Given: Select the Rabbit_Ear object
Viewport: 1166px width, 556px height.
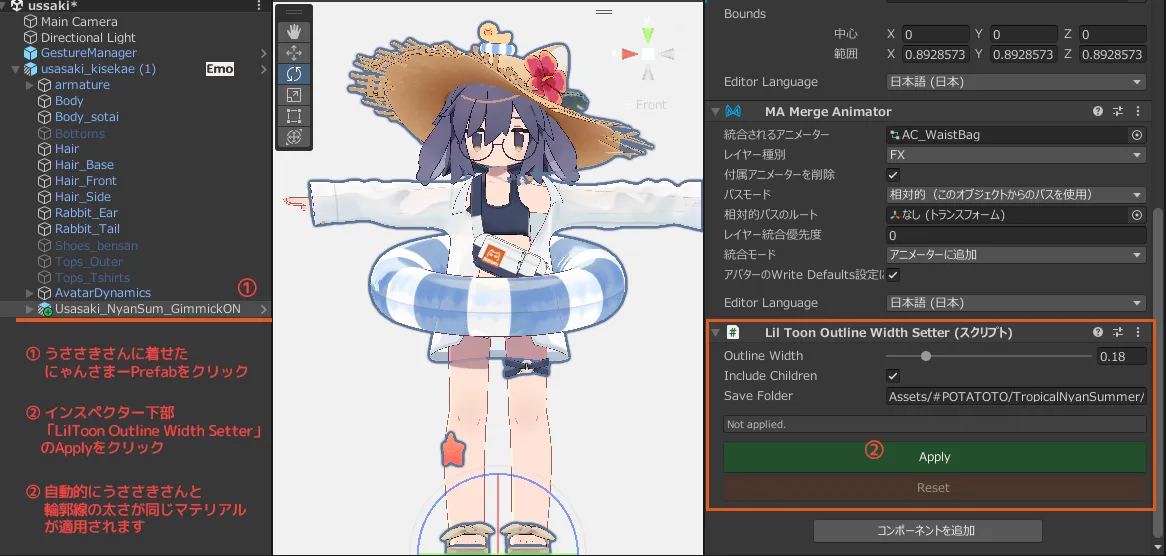Looking at the screenshot, I should (x=86, y=213).
